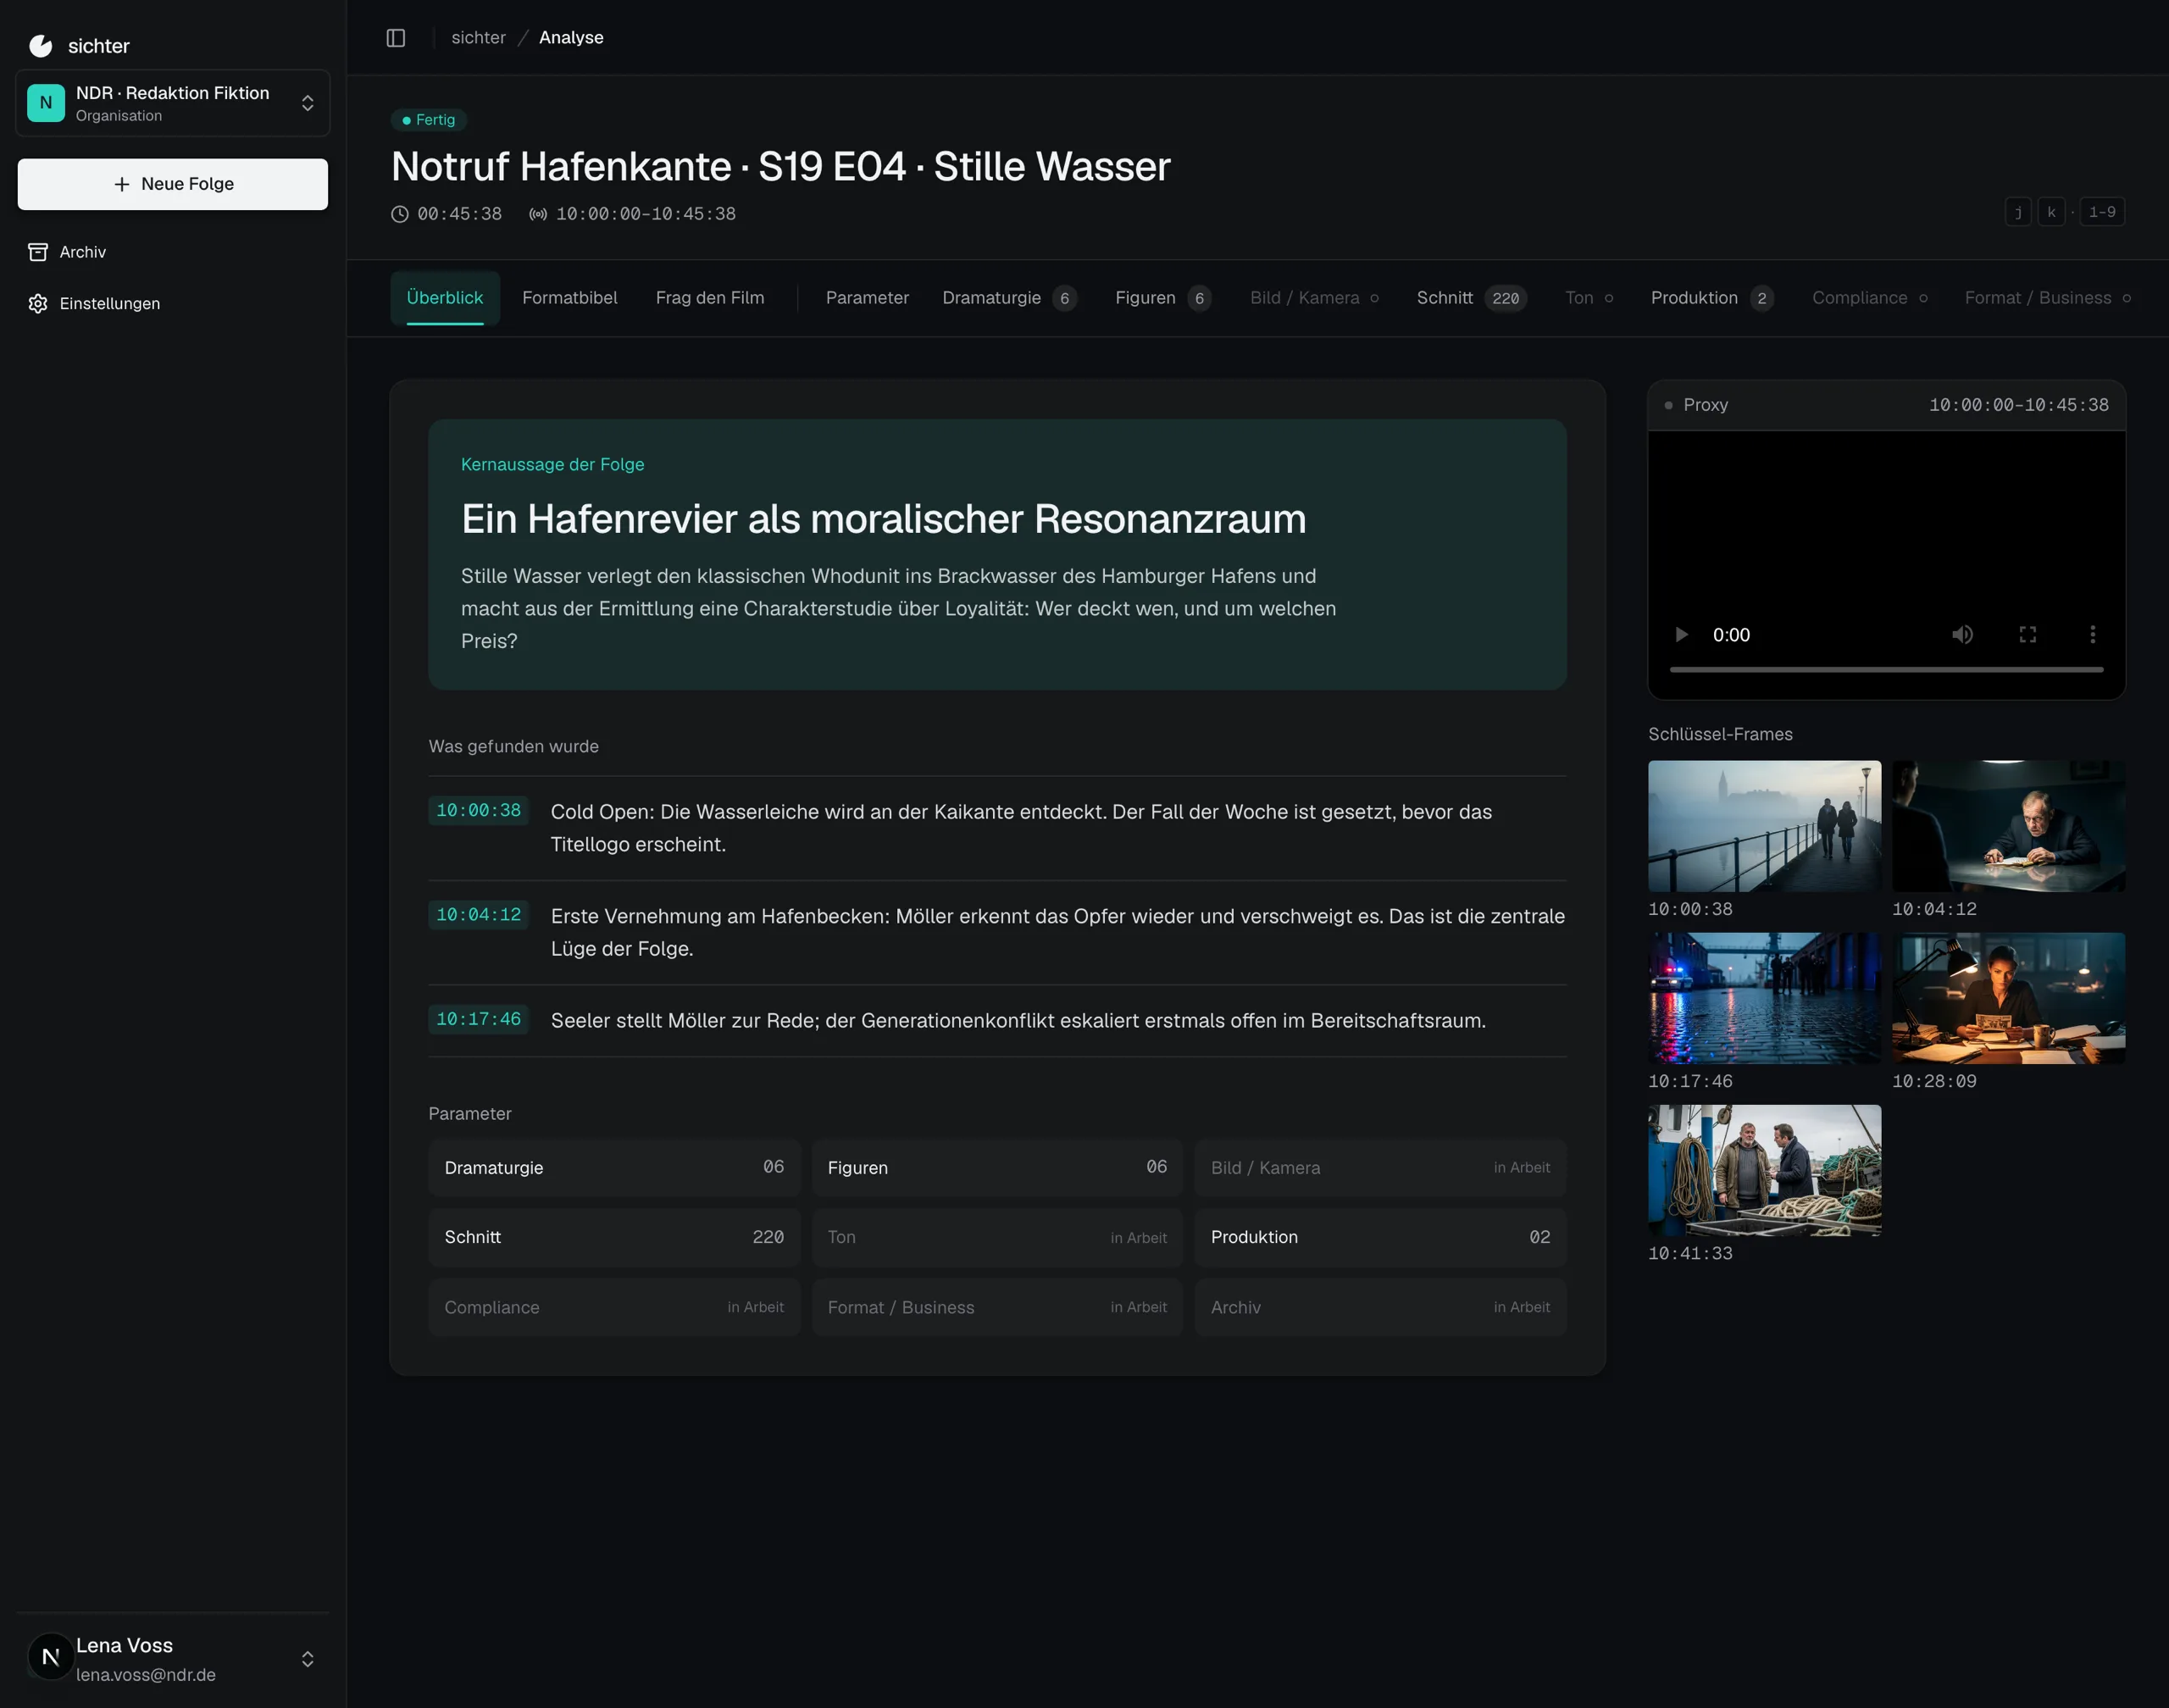The image size is (2169, 1708).
Task: Switch to the Formatbibel tab
Action: [570, 297]
